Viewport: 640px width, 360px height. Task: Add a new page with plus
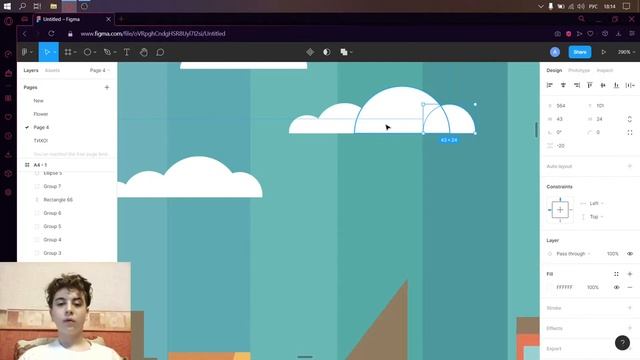(x=107, y=87)
